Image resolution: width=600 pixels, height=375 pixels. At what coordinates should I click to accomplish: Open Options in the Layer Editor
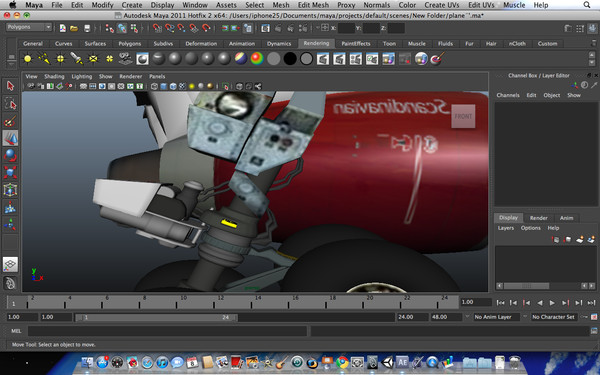point(530,228)
